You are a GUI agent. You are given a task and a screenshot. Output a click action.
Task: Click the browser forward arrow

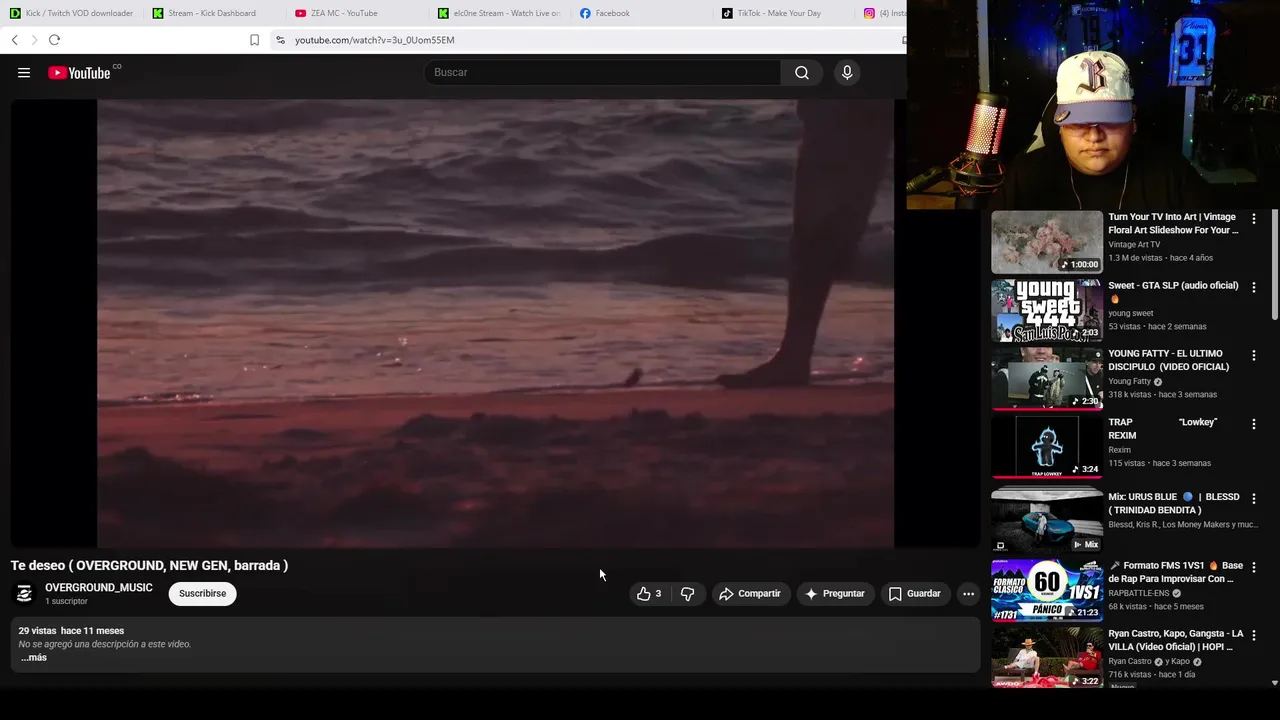[34, 40]
